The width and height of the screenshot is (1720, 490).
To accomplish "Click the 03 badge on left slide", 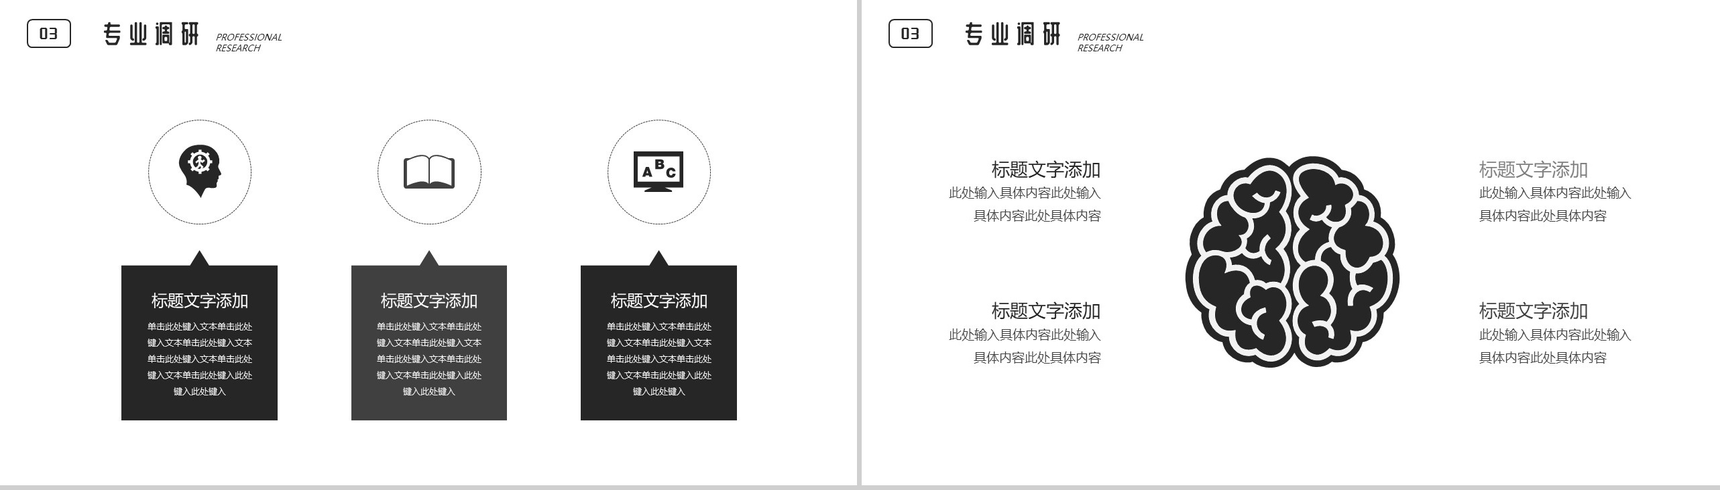I will [48, 34].
